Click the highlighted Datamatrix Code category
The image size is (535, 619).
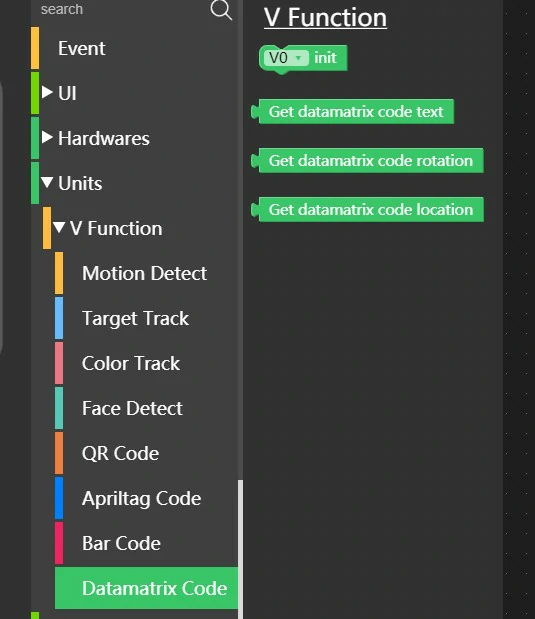(x=146, y=588)
